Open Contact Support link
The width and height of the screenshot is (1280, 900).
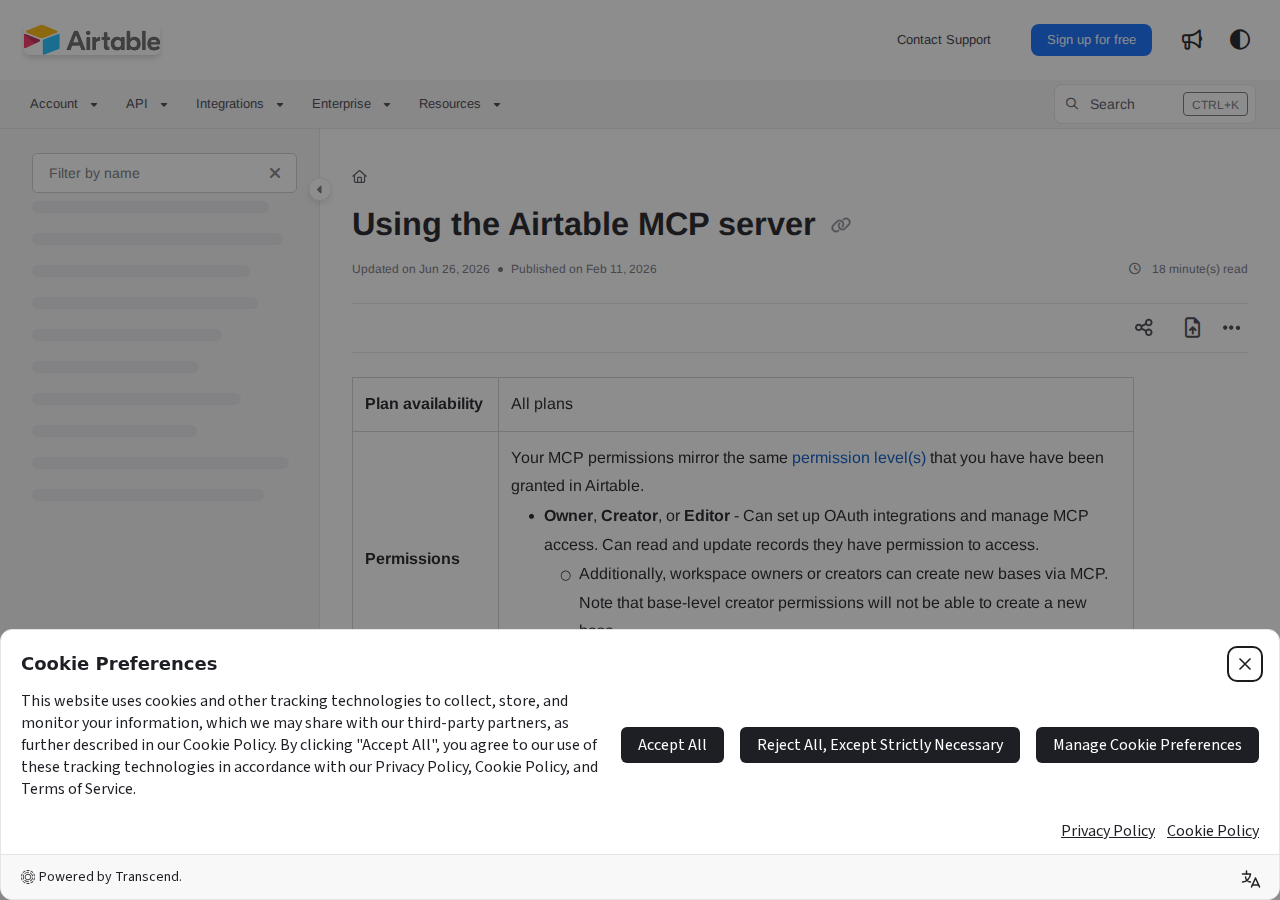tap(944, 40)
